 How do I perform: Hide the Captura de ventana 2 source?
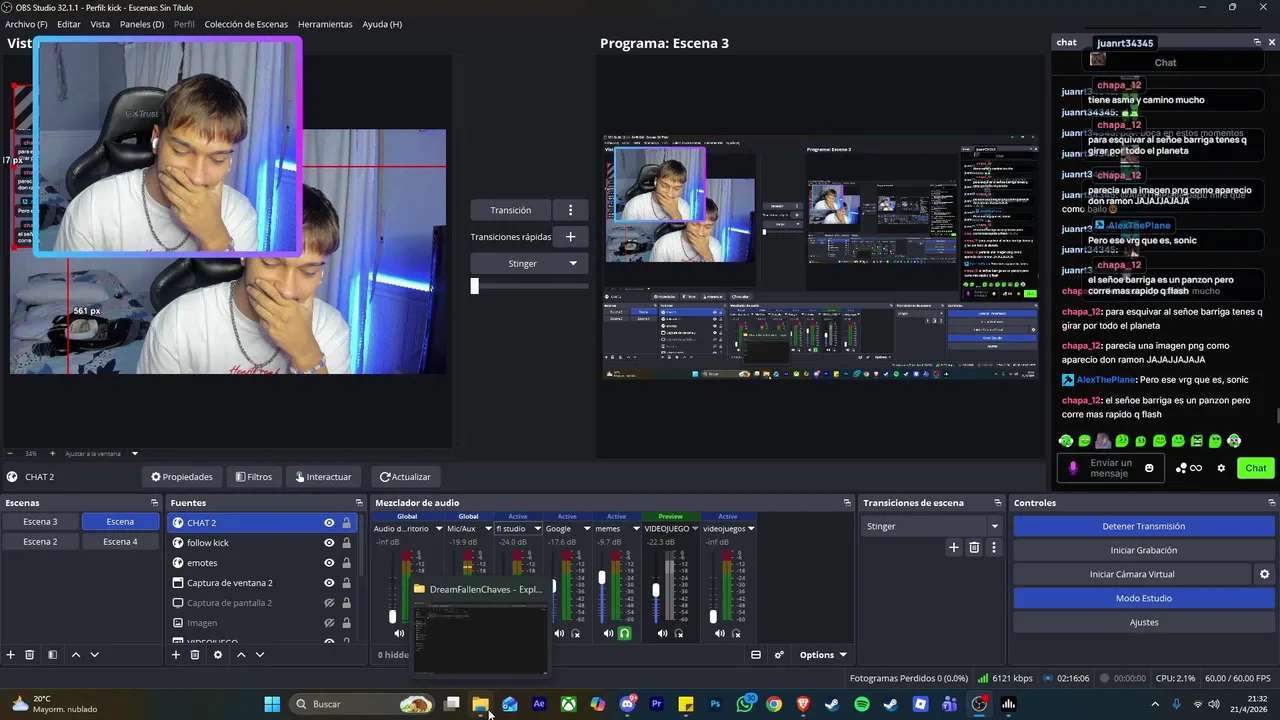tap(329, 583)
